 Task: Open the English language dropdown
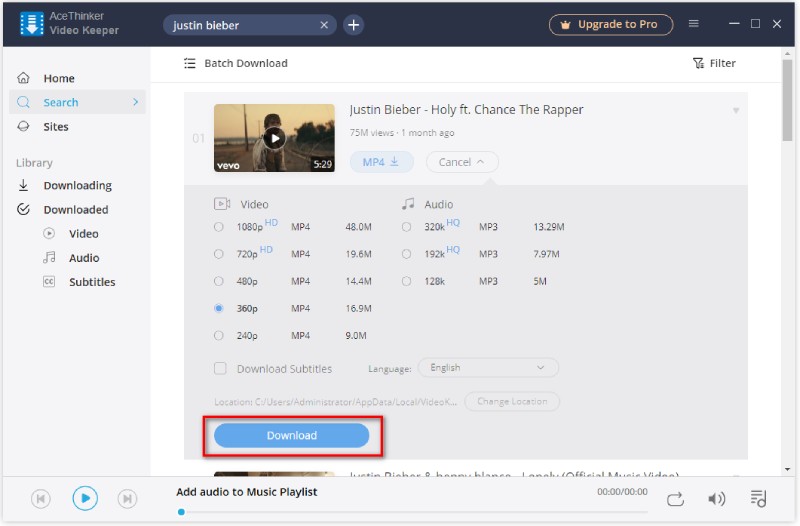tap(488, 368)
